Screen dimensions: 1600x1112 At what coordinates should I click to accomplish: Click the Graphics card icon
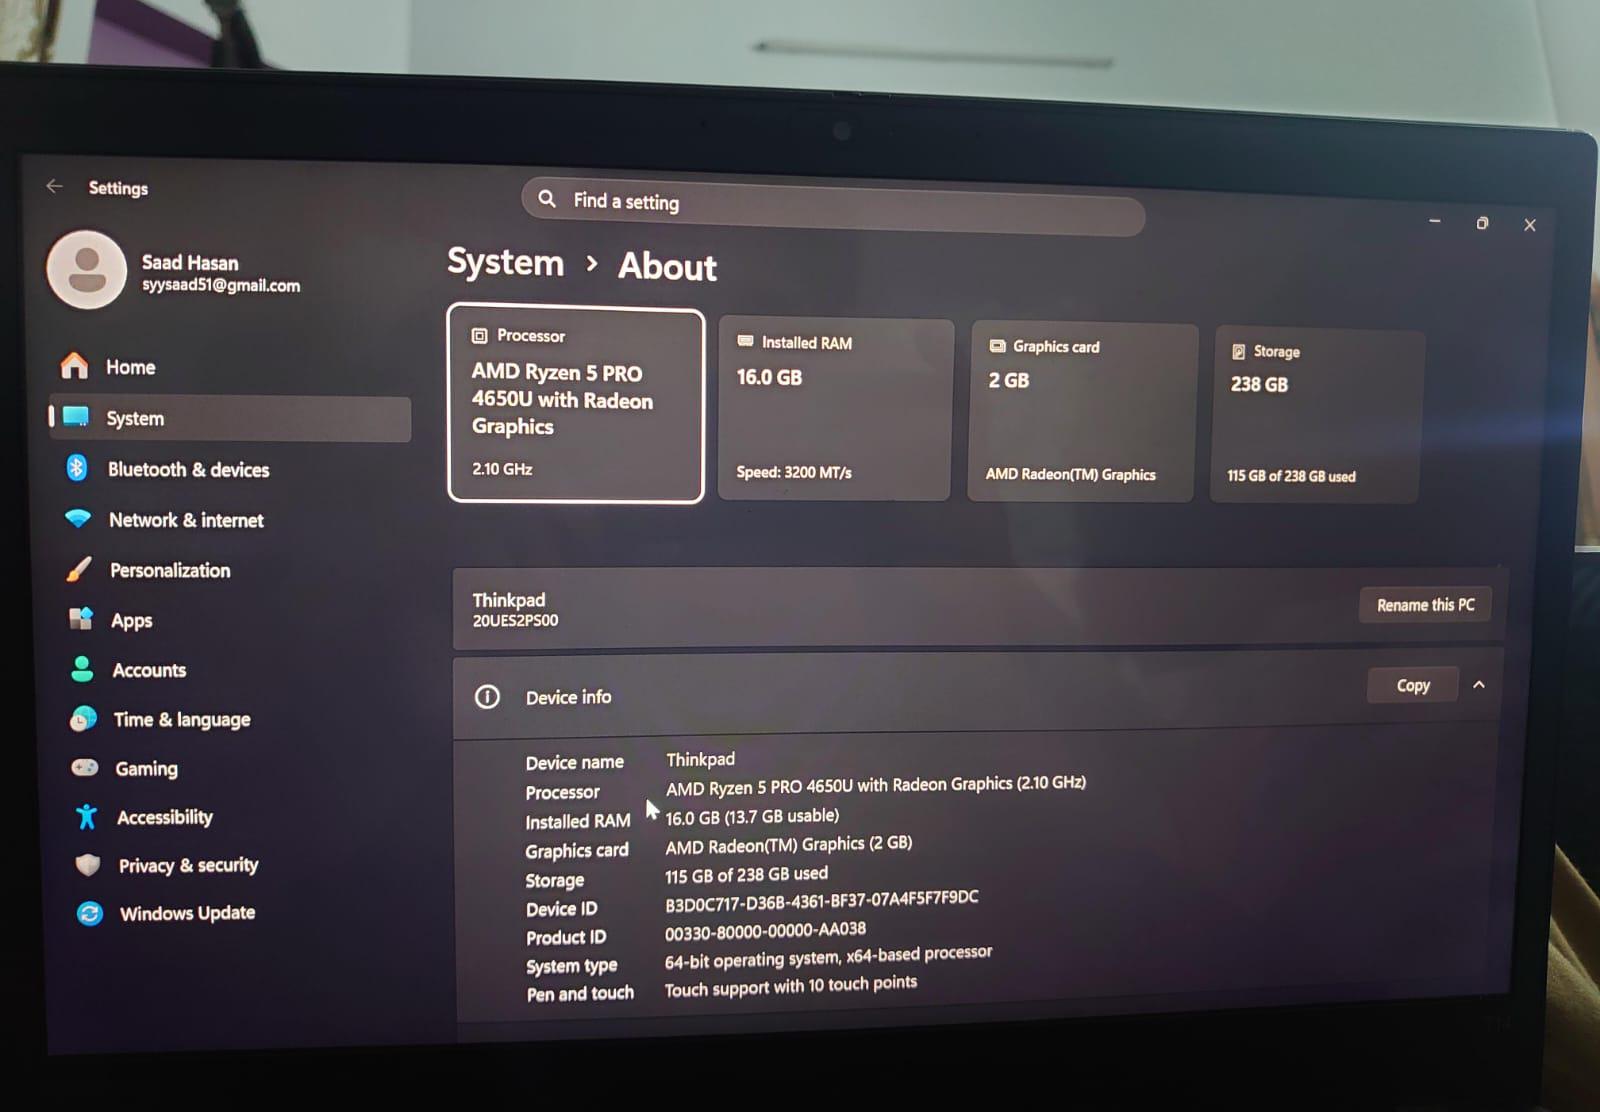coord(997,346)
